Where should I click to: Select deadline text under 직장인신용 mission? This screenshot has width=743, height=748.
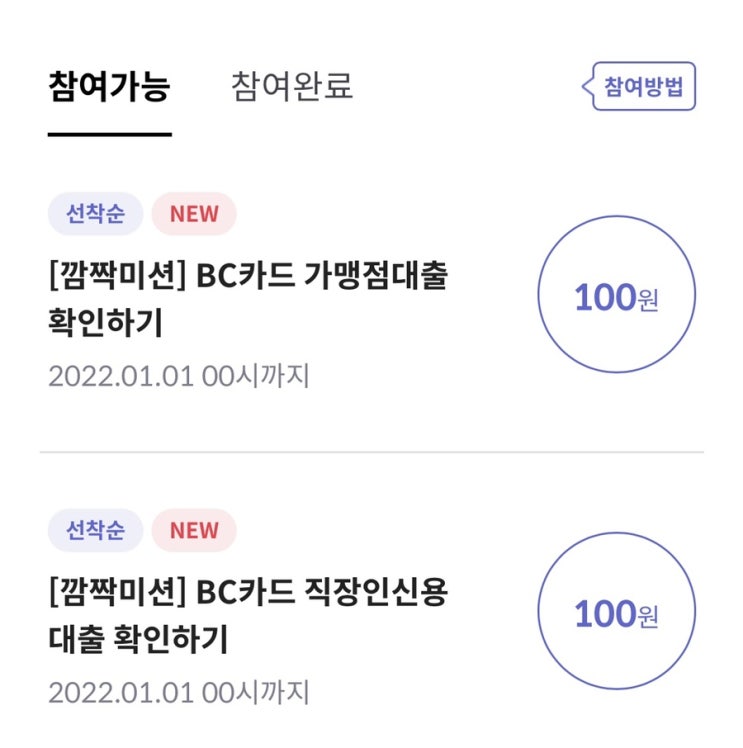point(179,692)
